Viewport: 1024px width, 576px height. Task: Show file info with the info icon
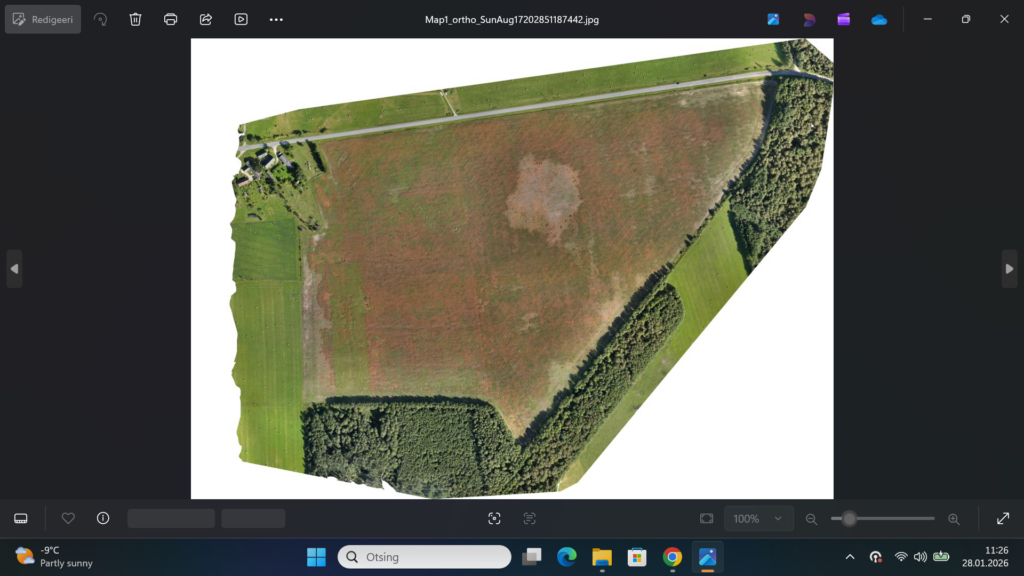(x=103, y=518)
